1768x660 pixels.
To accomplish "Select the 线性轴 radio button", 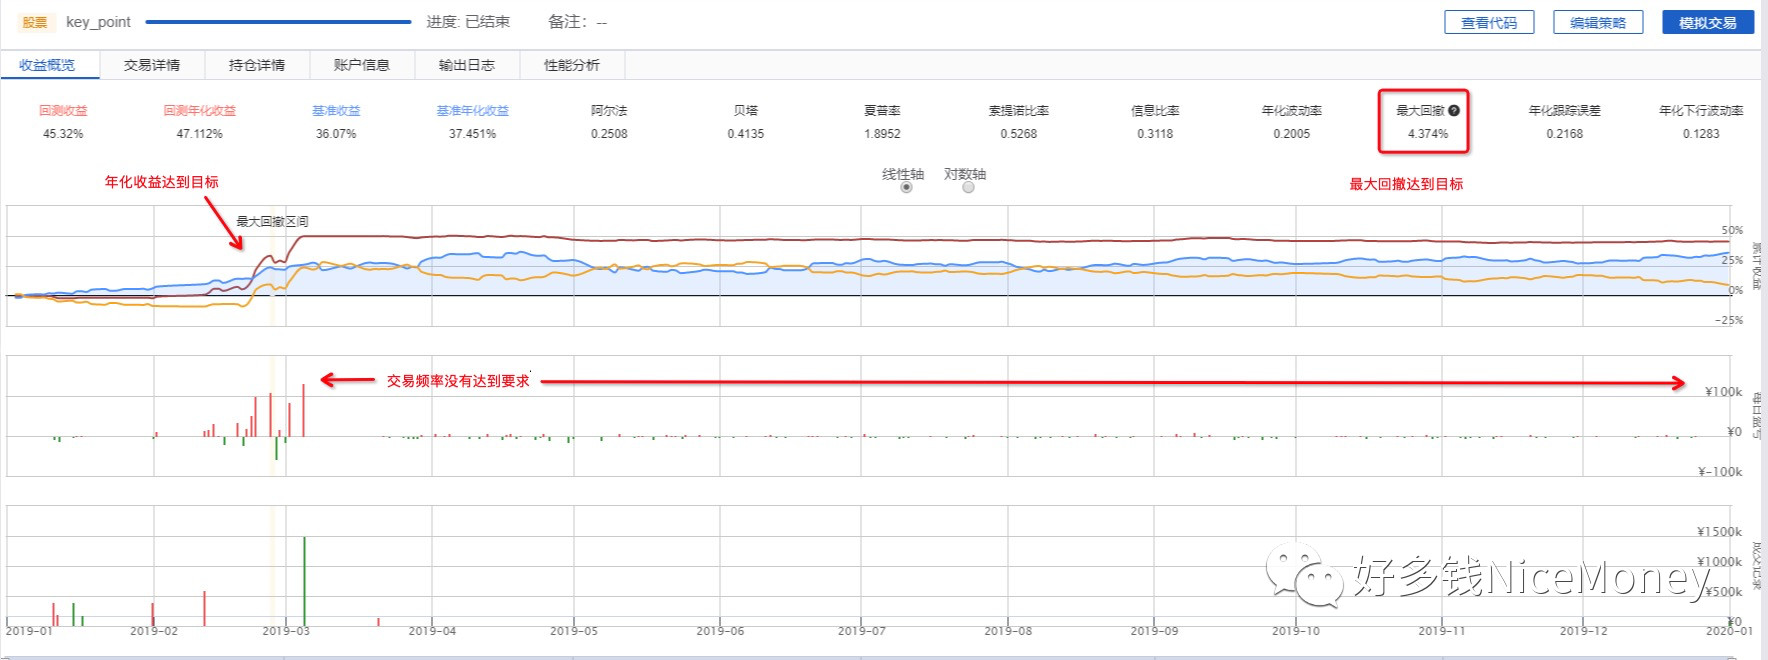I will pos(906,187).
